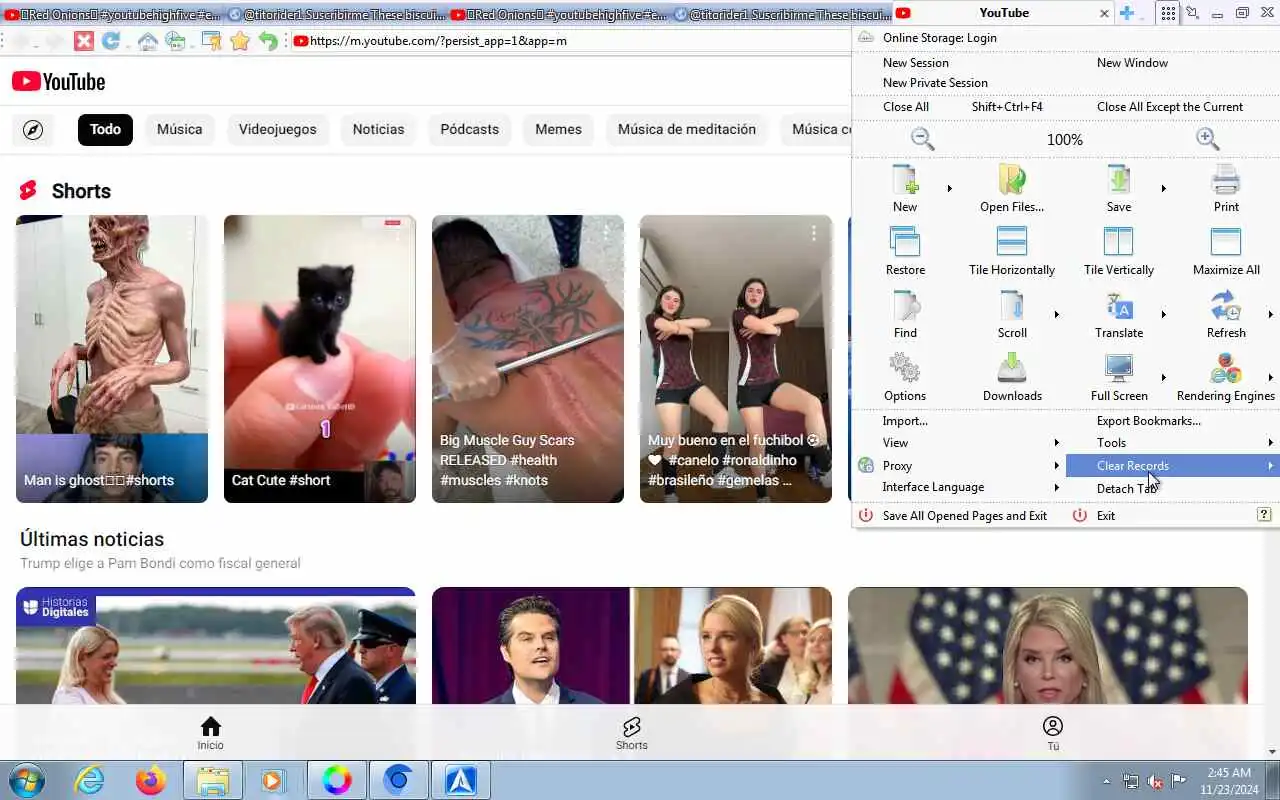This screenshot has width=1280, height=800.
Task: Select the Pódcasts filter chip
Action: coord(470,130)
